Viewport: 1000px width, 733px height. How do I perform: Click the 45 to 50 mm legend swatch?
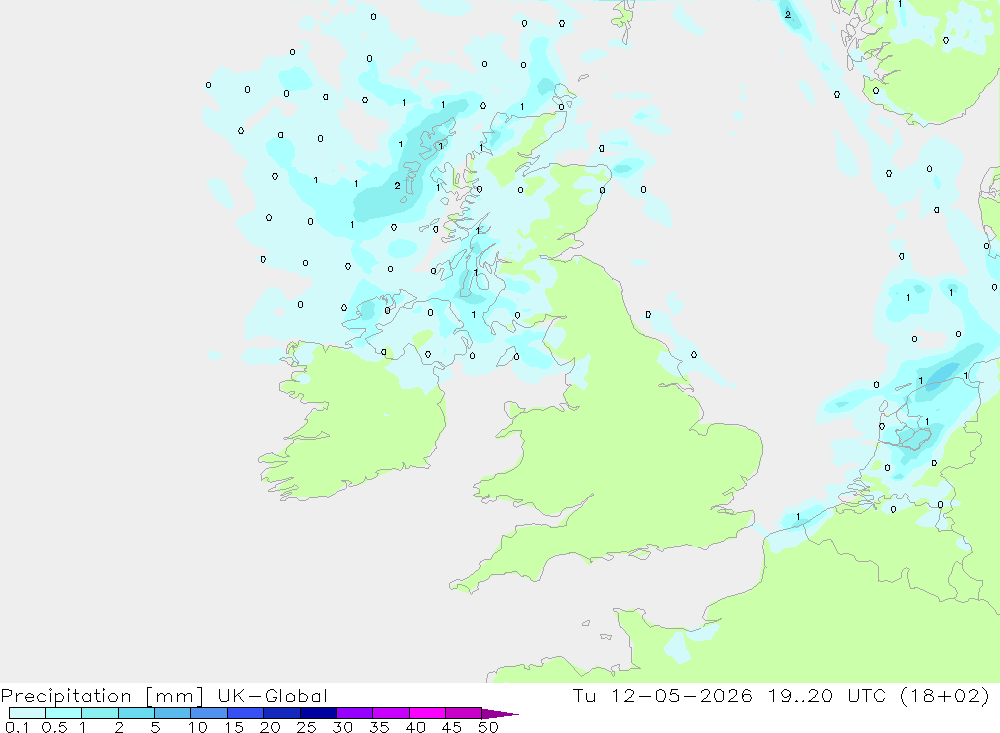point(463,713)
